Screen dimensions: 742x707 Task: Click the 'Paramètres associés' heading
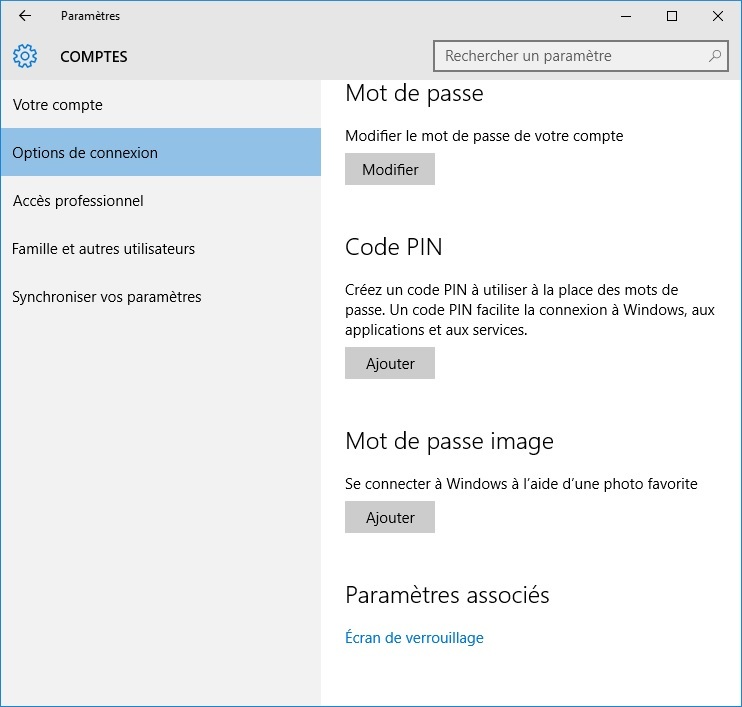point(447,595)
